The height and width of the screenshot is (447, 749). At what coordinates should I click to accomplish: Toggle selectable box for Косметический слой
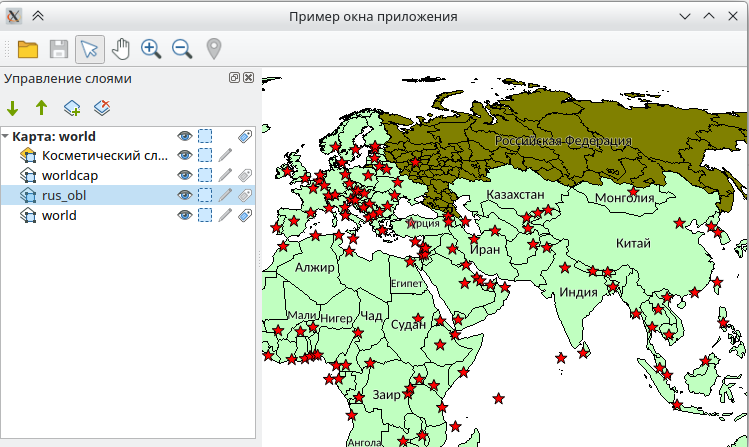(205, 155)
